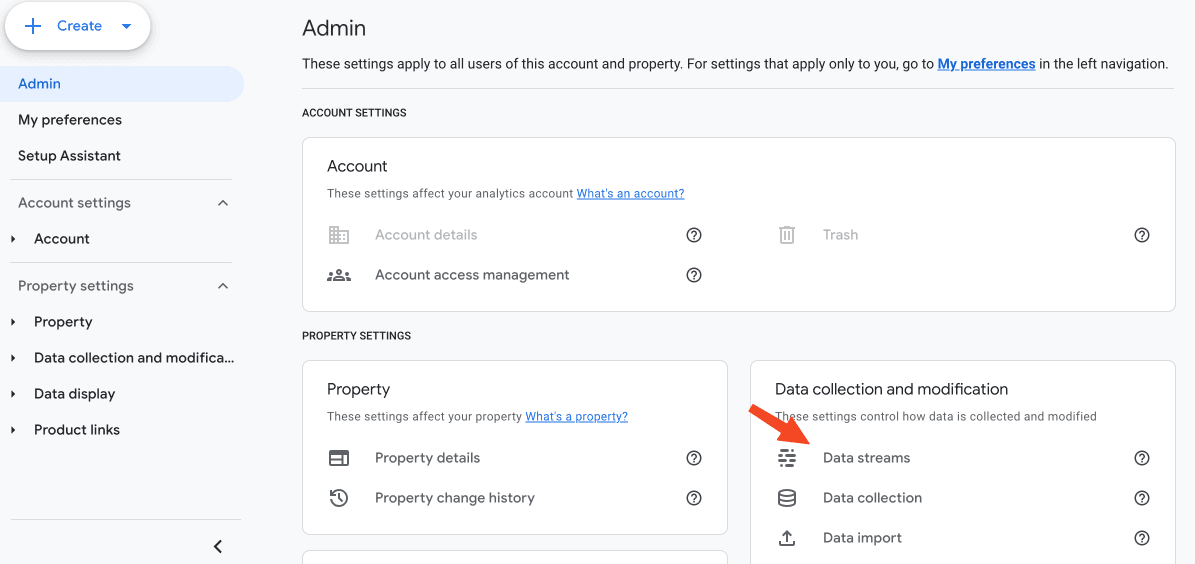
Task: Open Data collection and modification sidebar item
Action: click(x=134, y=358)
